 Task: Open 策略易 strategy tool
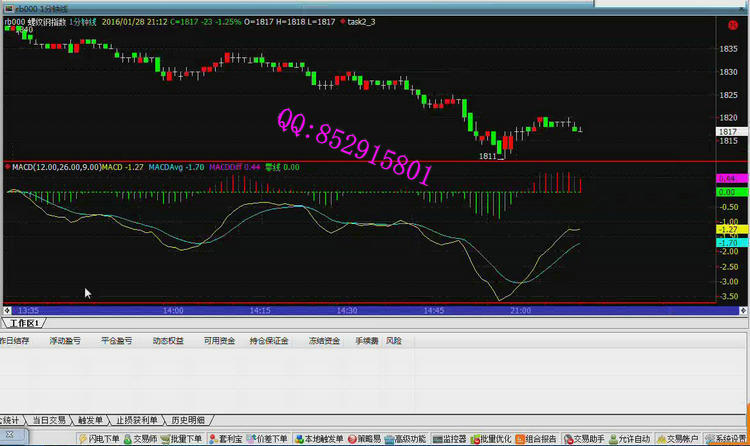click(370, 439)
